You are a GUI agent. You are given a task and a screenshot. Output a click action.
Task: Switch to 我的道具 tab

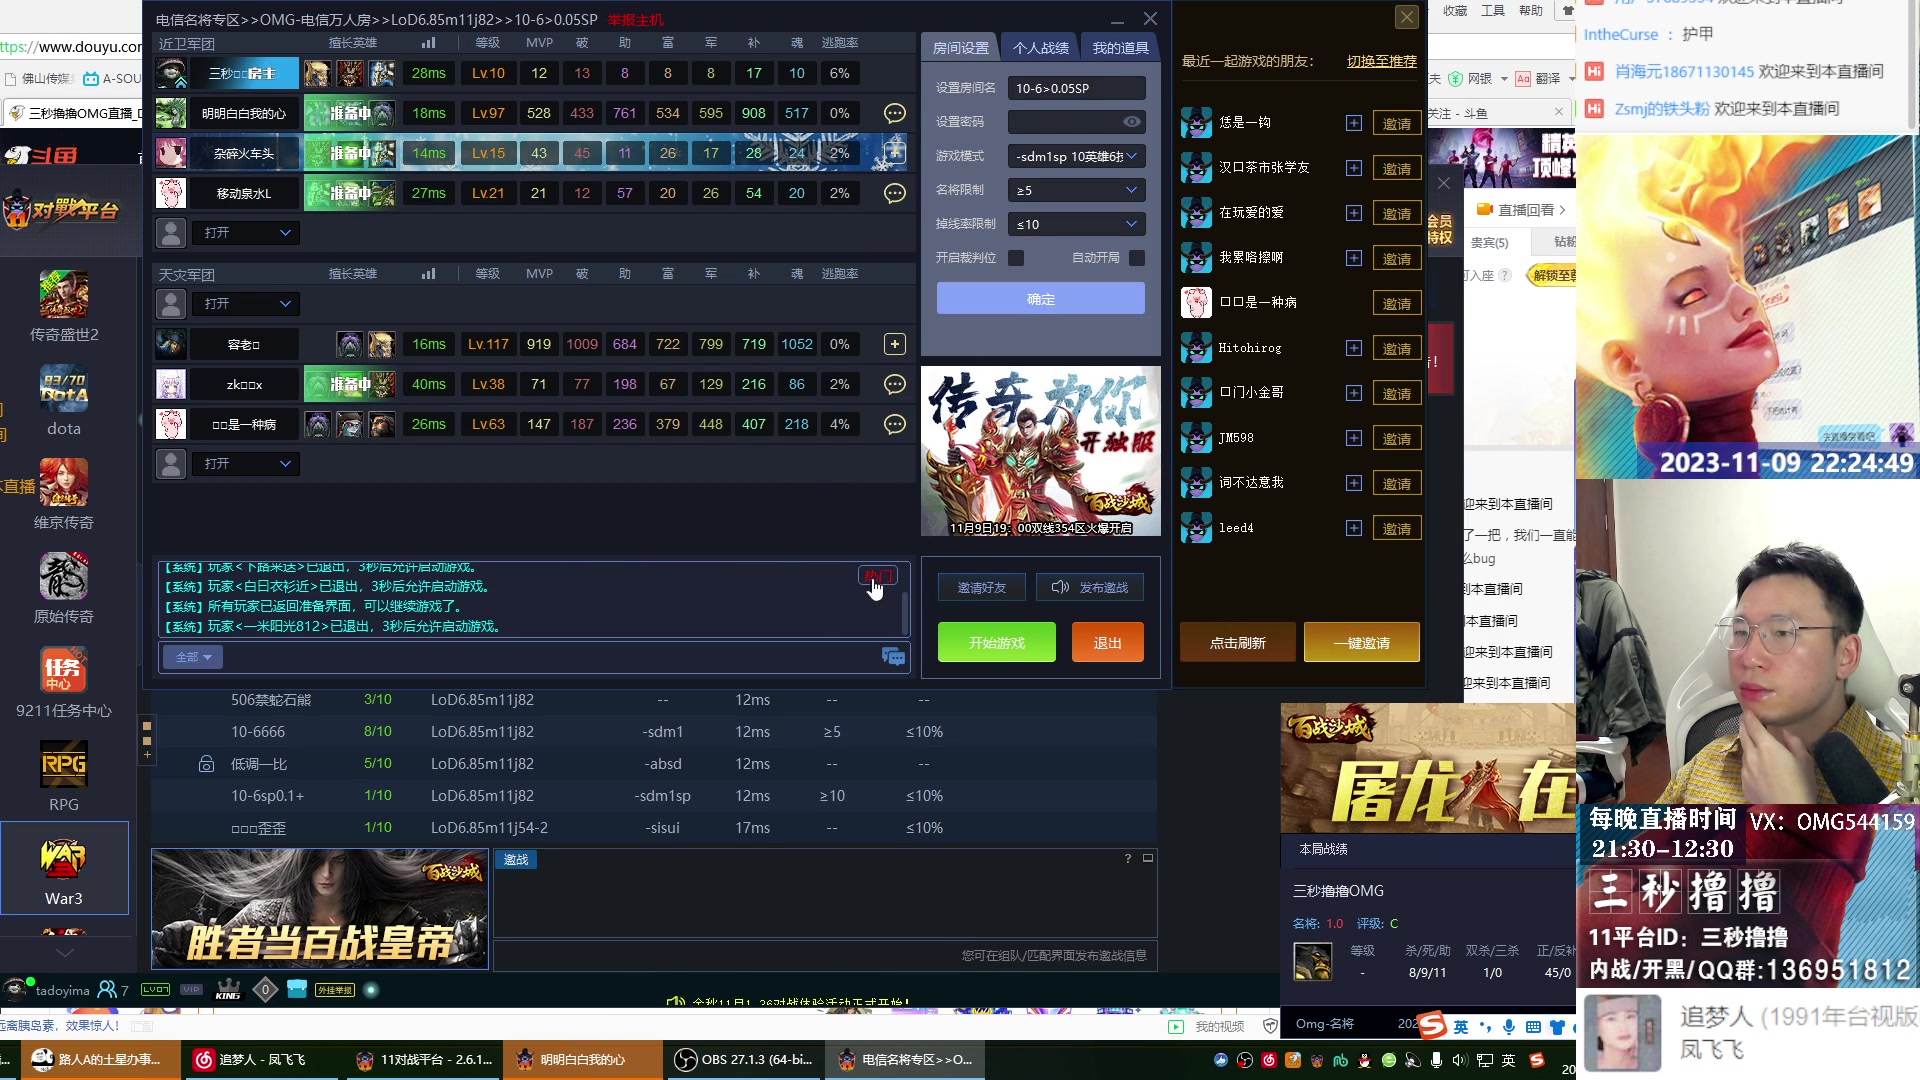(1120, 48)
